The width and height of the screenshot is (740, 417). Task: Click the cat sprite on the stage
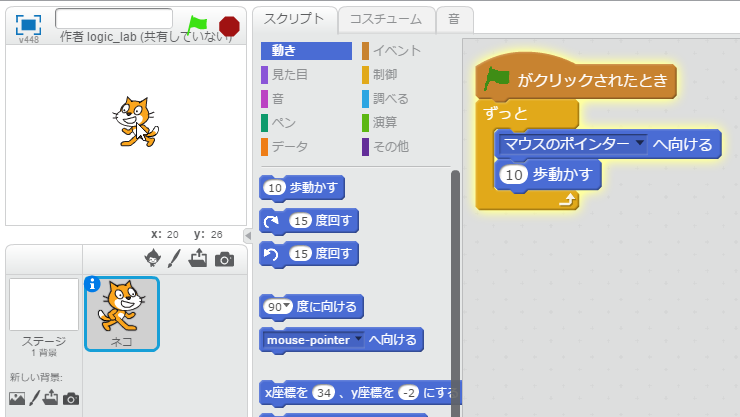(x=135, y=122)
